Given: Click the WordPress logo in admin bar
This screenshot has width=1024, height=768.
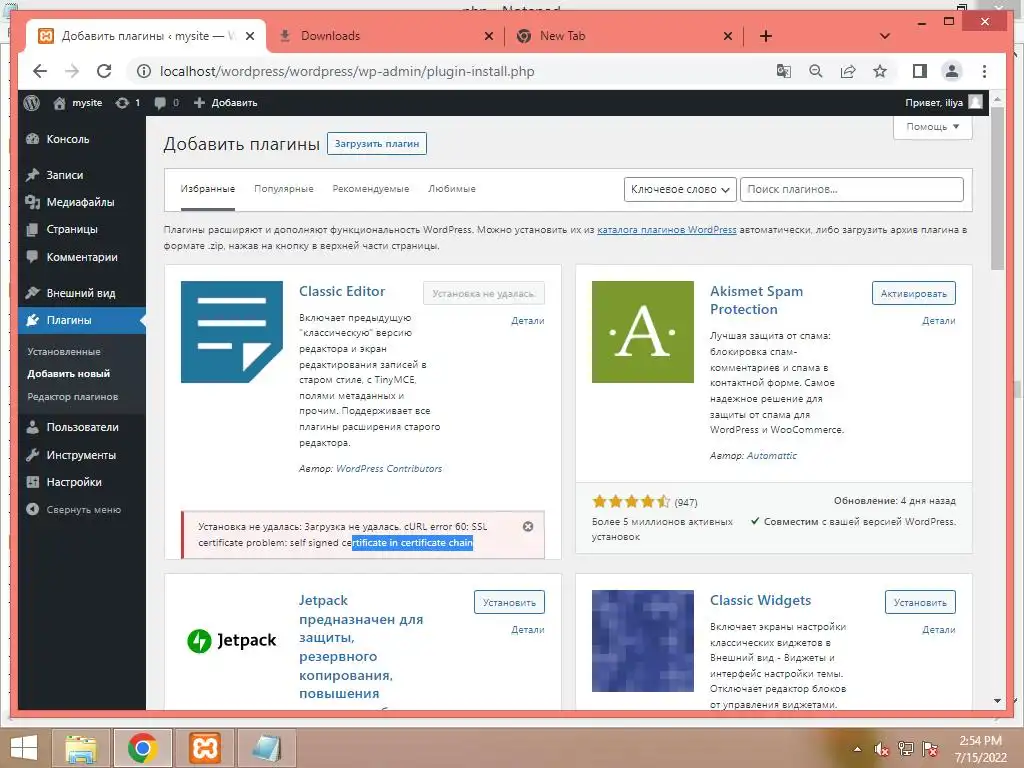Looking at the screenshot, I should (x=31, y=103).
